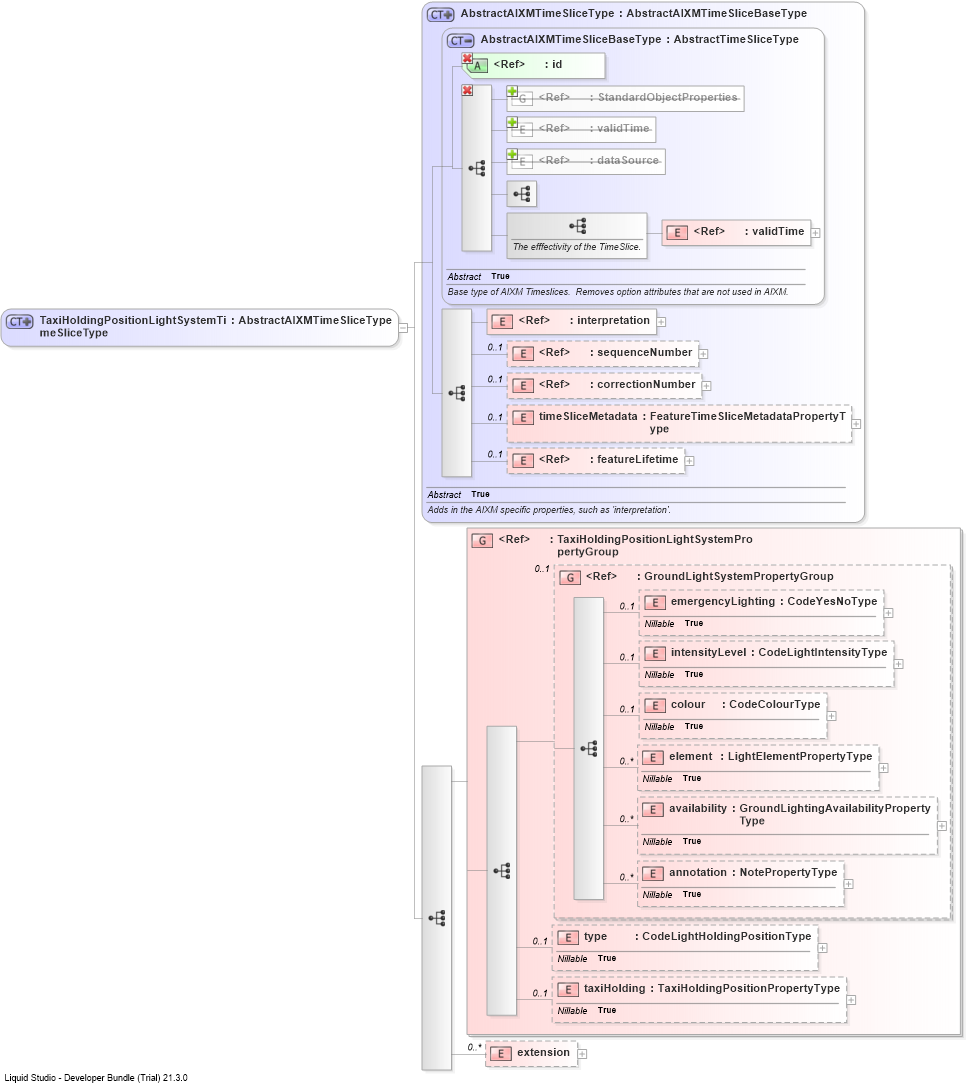
Task: Expand the emergencyLighting element
Action: click(x=889, y=613)
